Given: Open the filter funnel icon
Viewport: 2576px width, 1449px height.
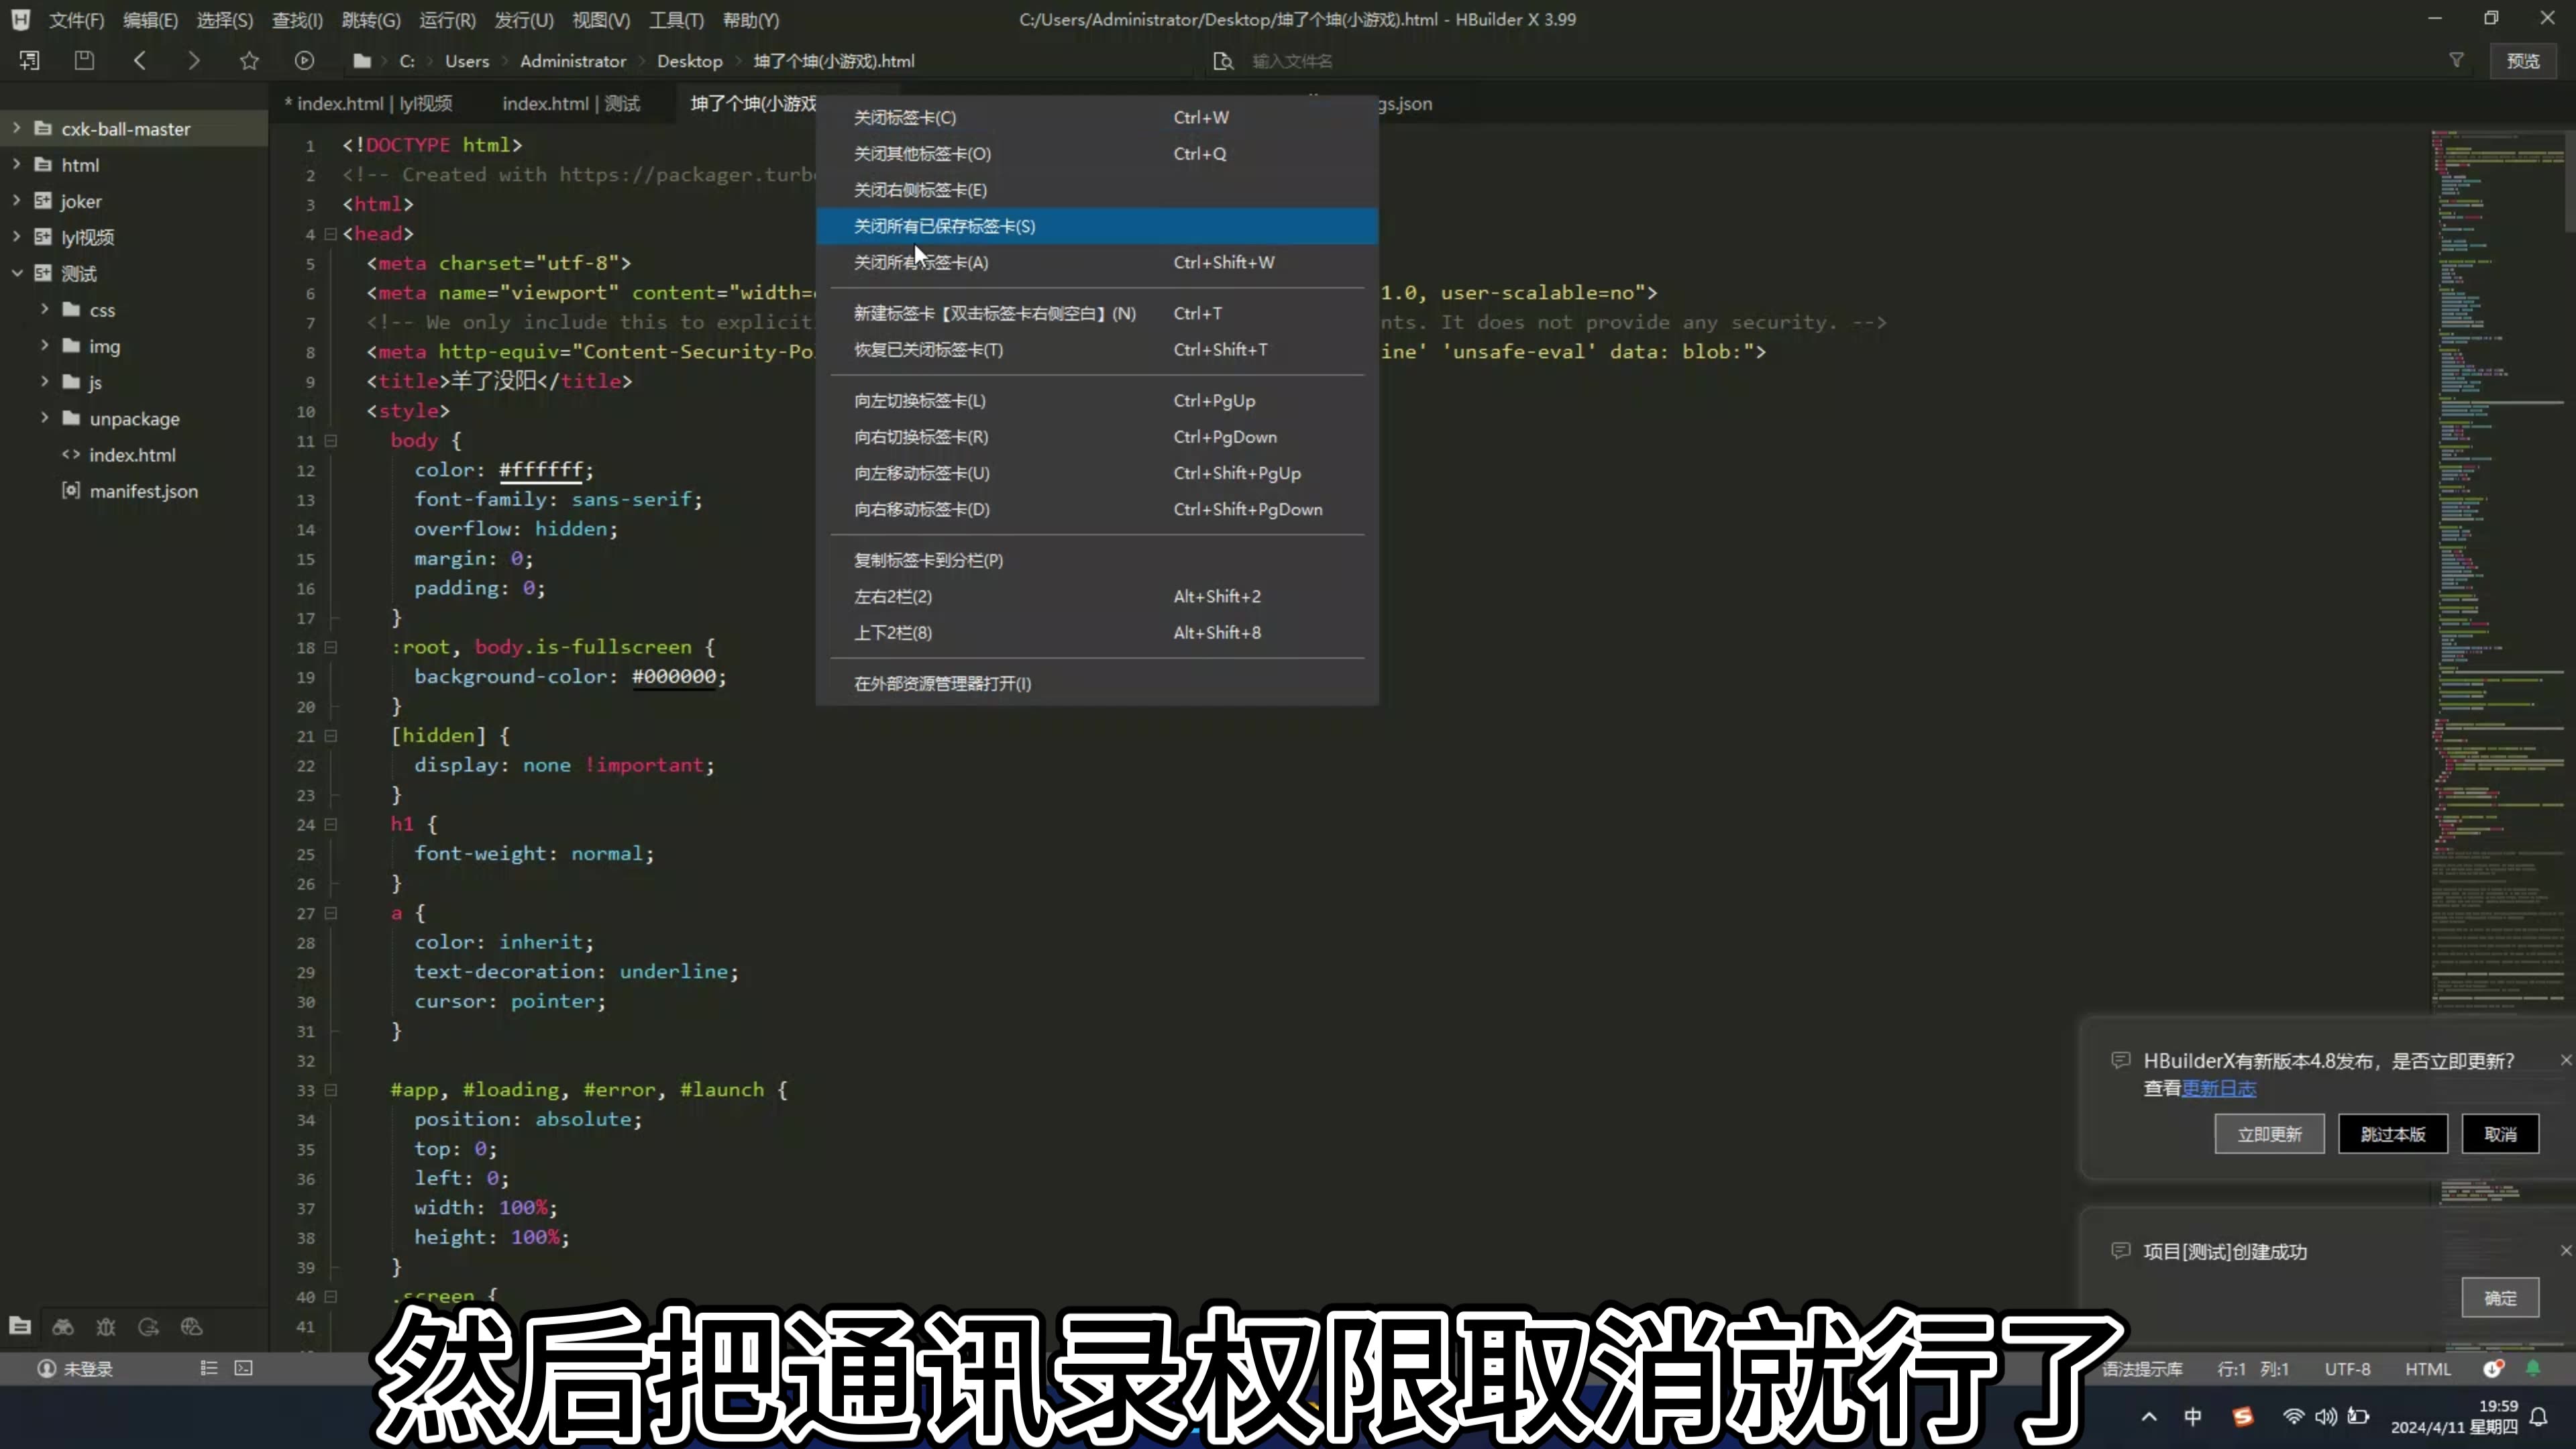Looking at the screenshot, I should 2456,61.
